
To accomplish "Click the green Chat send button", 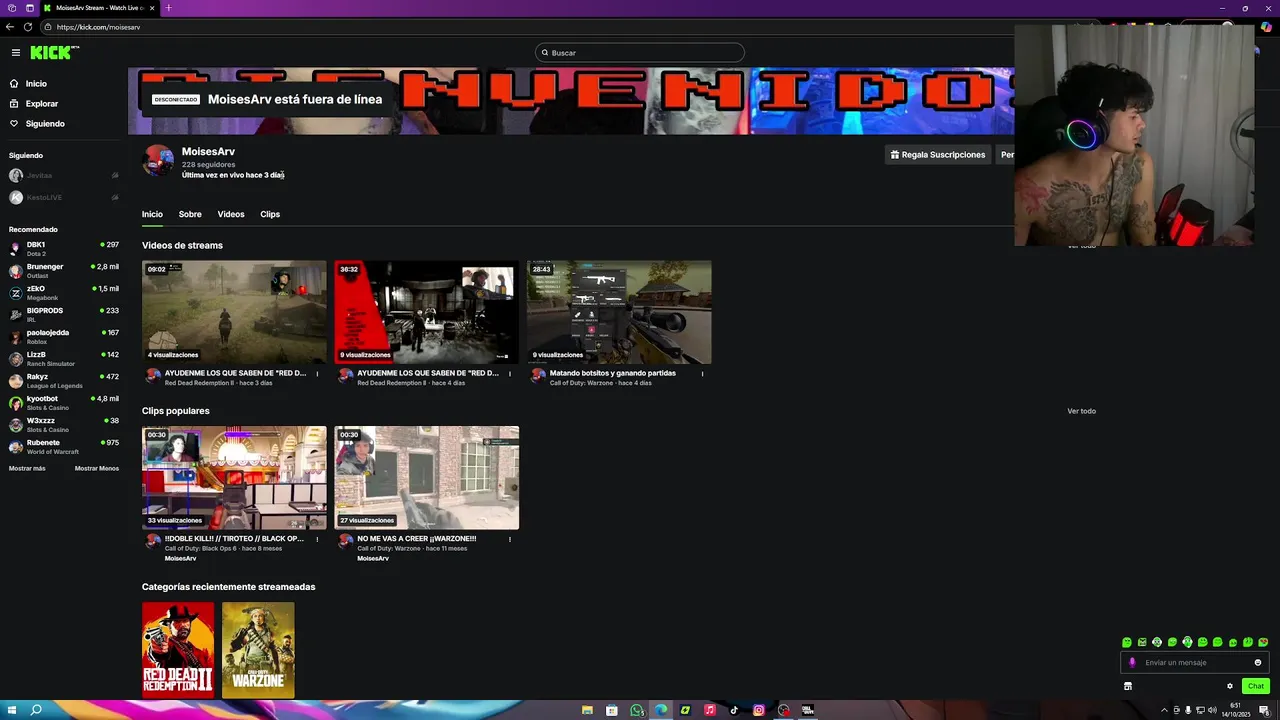I will [1256, 686].
